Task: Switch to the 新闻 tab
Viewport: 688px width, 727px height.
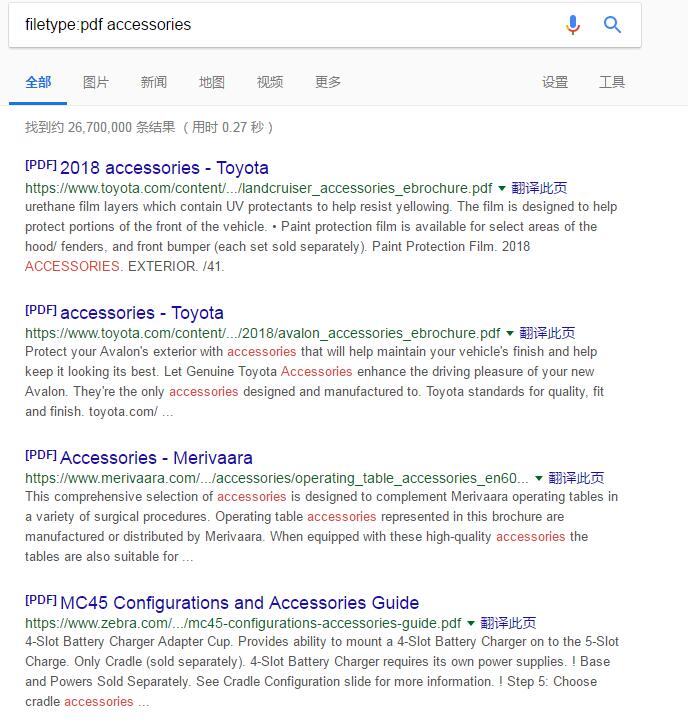Action: point(154,83)
